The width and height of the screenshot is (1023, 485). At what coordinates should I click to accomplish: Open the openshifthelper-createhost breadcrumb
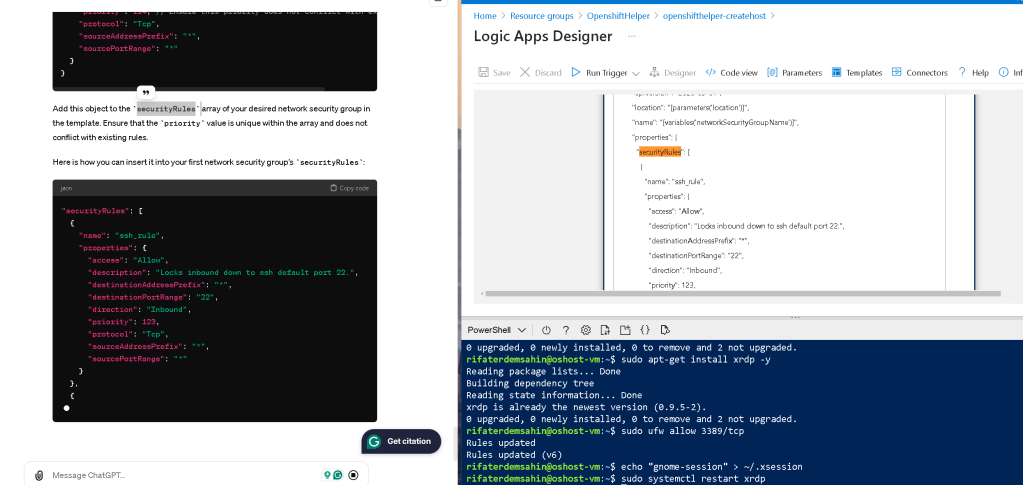[x=714, y=16]
